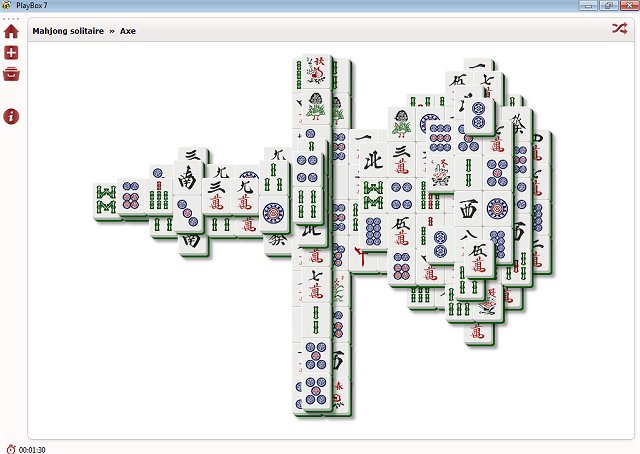Image resolution: width=640 pixels, height=454 pixels.
Task: Pick the one-circle tile on the handle
Action: pos(273,214)
